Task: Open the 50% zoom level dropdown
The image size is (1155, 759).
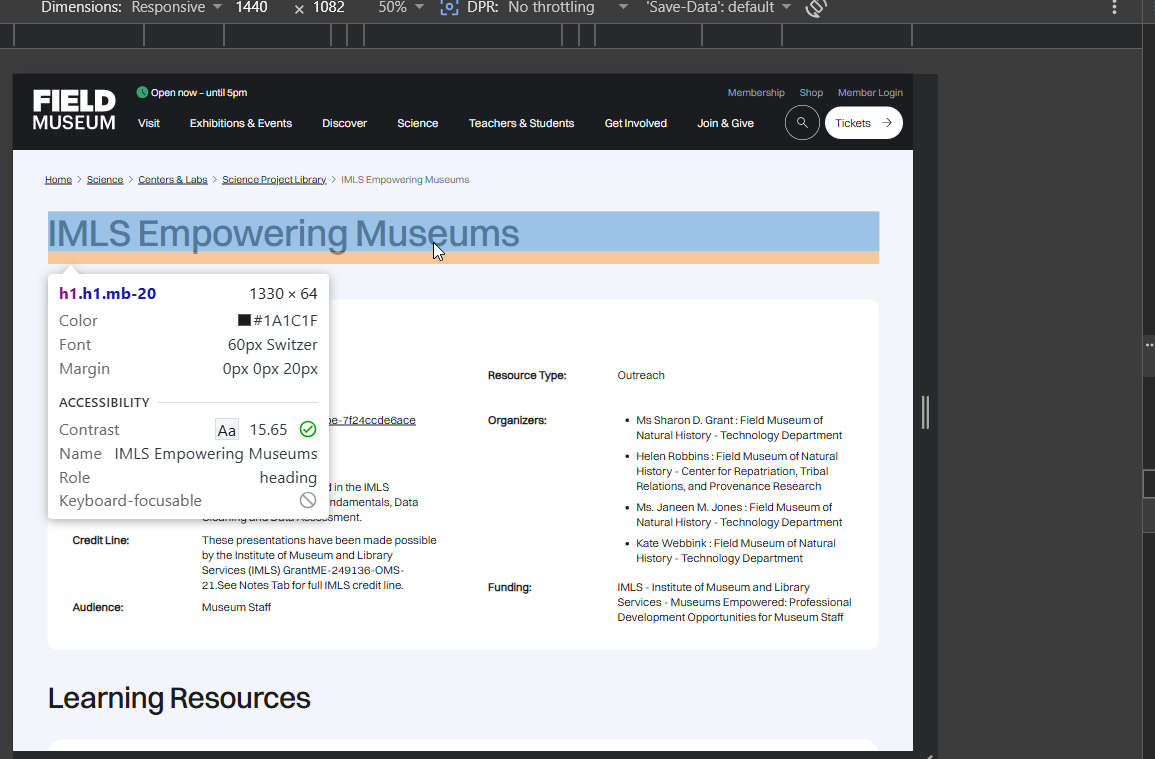Action: click(x=400, y=8)
